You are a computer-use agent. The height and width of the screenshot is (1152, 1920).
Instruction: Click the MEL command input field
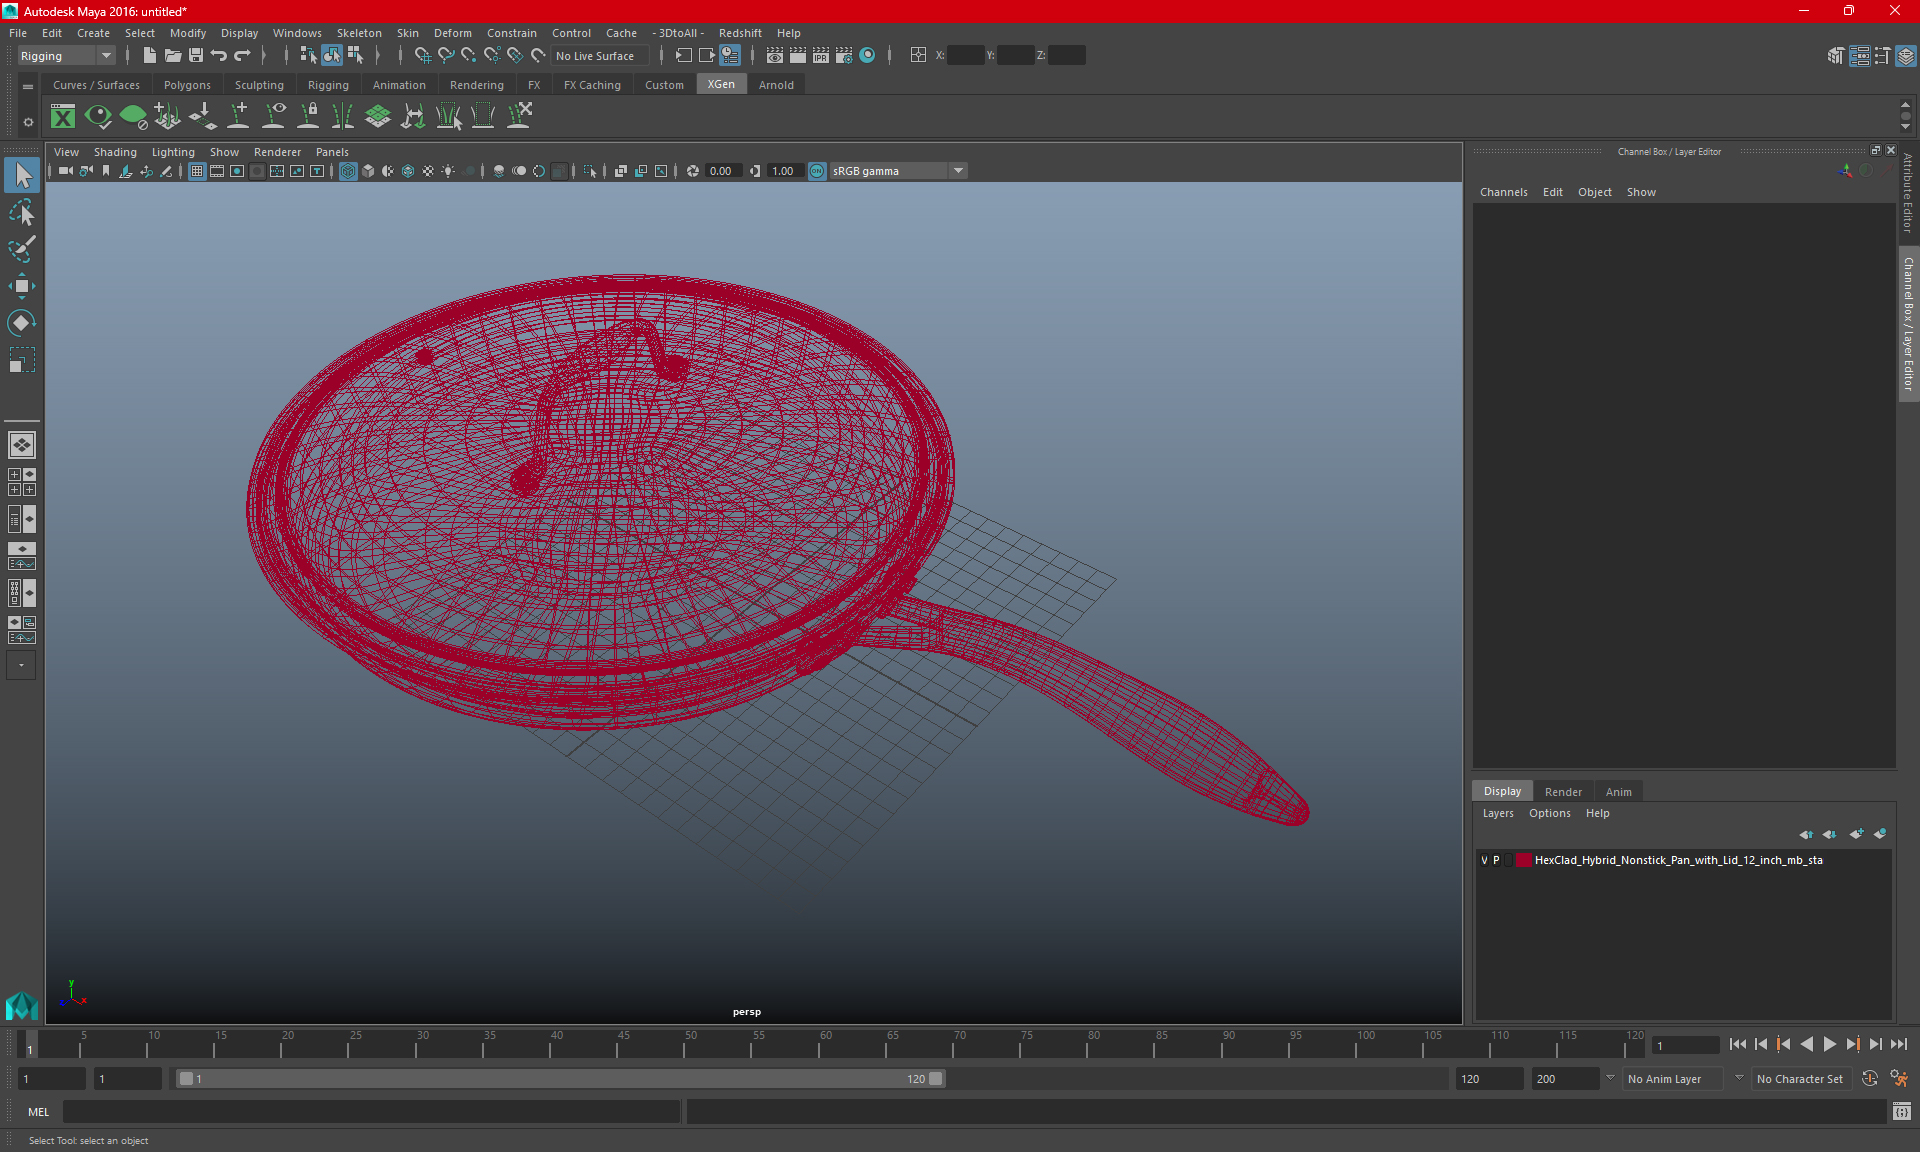[x=371, y=1112]
